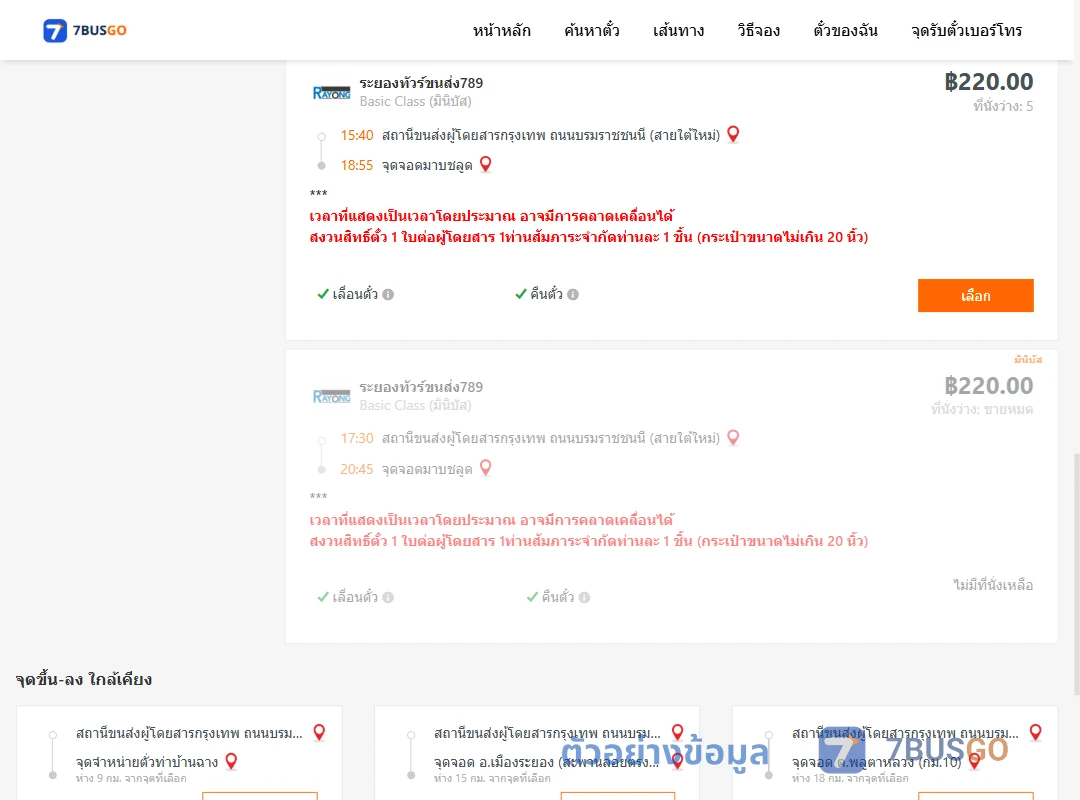Click map pin next to 20:45 จุดจอดมาบชลูด
This screenshot has width=1080, height=800.
point(486,468)
